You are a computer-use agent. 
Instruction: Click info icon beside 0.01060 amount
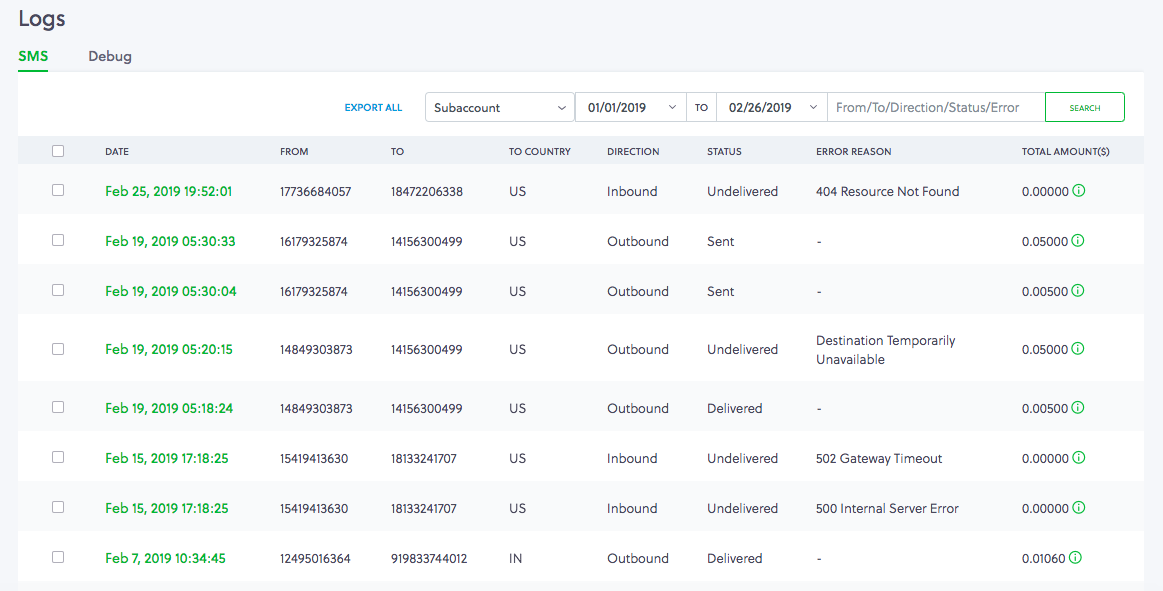[x=1076, y=558]
